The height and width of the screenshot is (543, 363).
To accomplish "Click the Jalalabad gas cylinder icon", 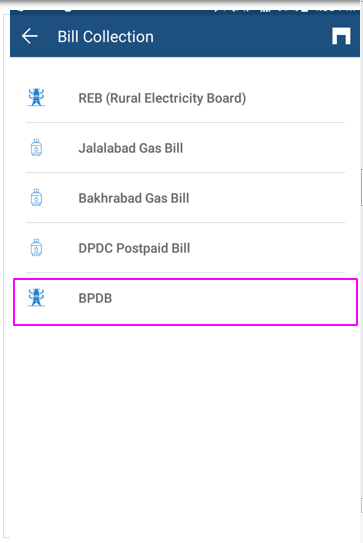I will pos(36,148).
